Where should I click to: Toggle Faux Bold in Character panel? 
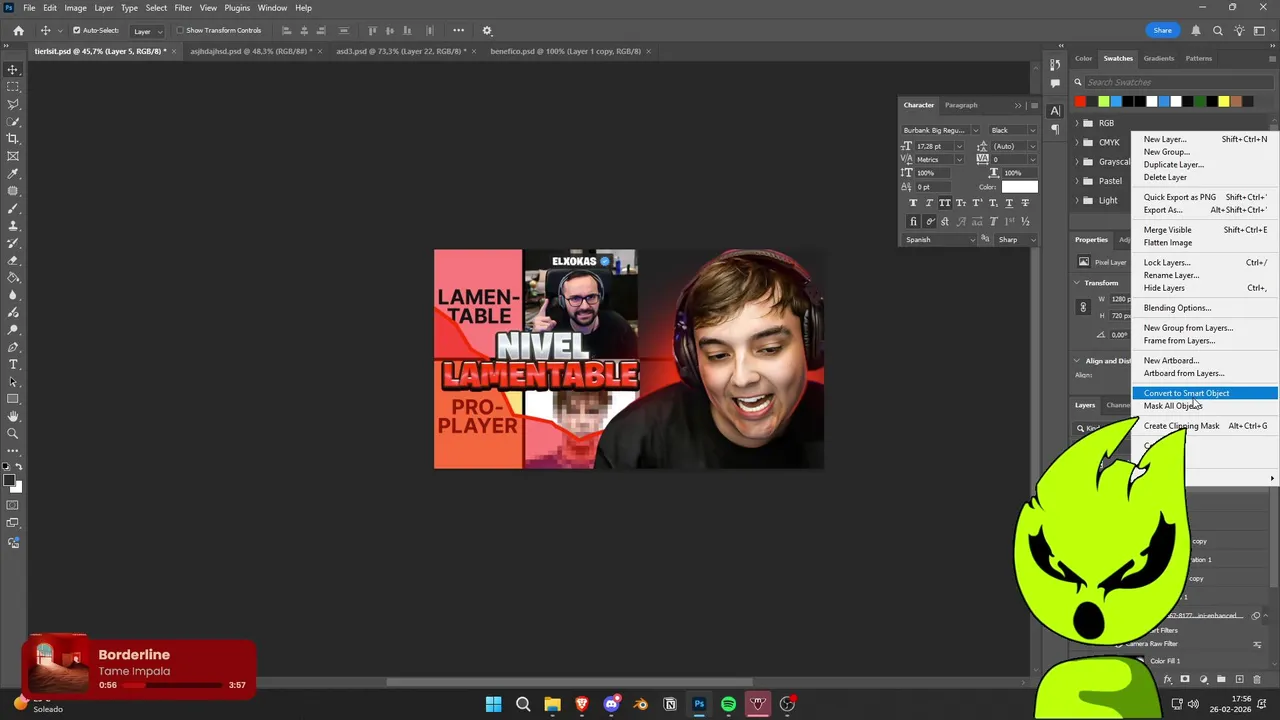point(913,203)
